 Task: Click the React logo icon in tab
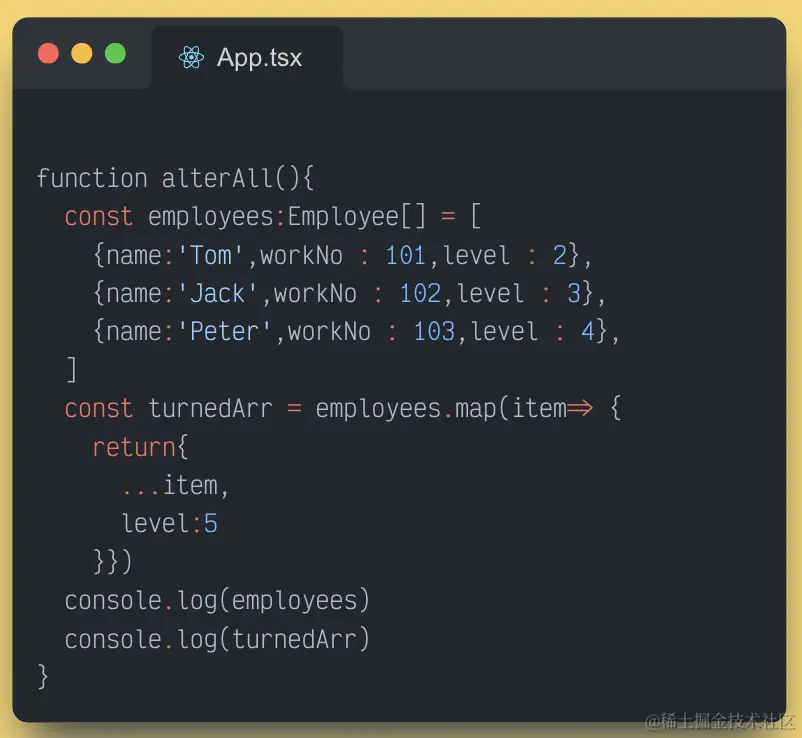tap(191, 57)
